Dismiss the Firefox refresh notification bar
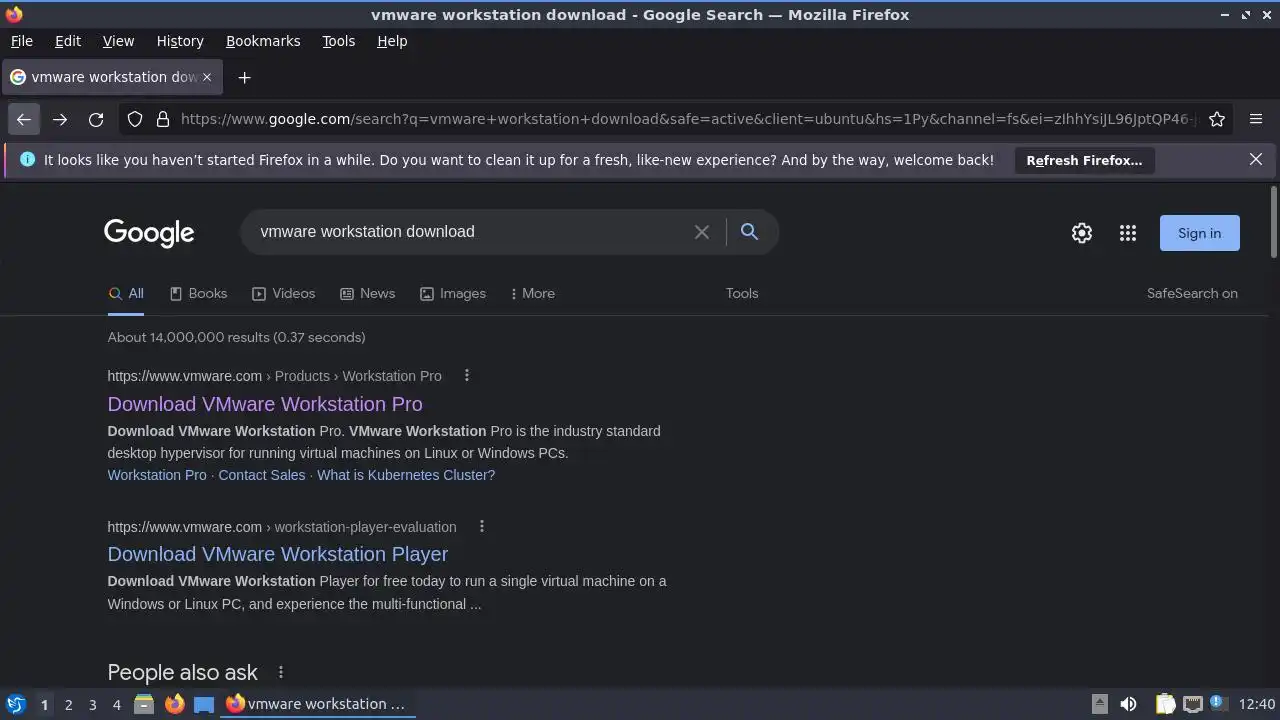 coord(1256,159)
